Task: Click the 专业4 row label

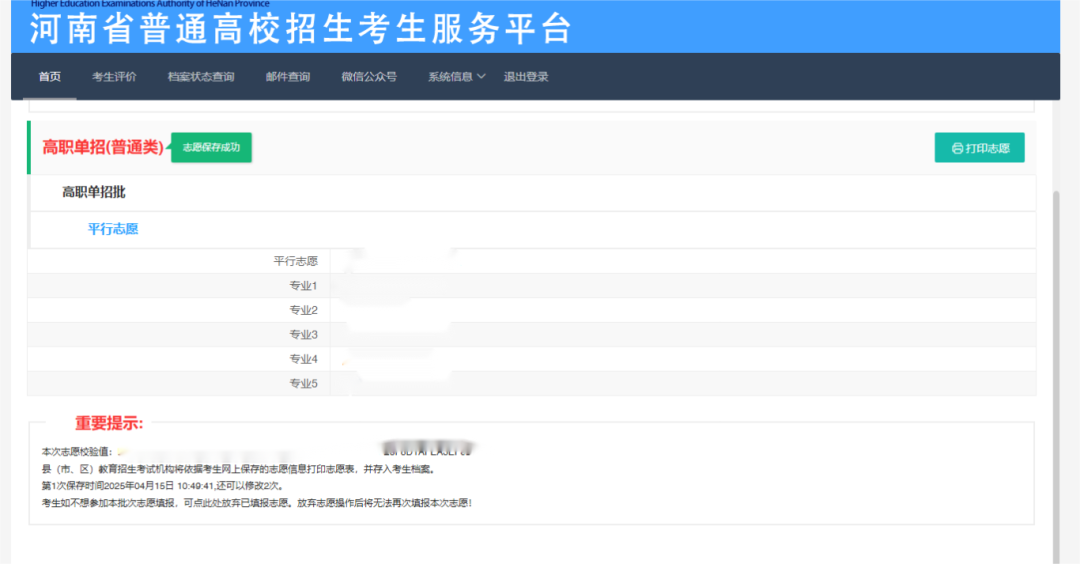Action: click(303, 359)
